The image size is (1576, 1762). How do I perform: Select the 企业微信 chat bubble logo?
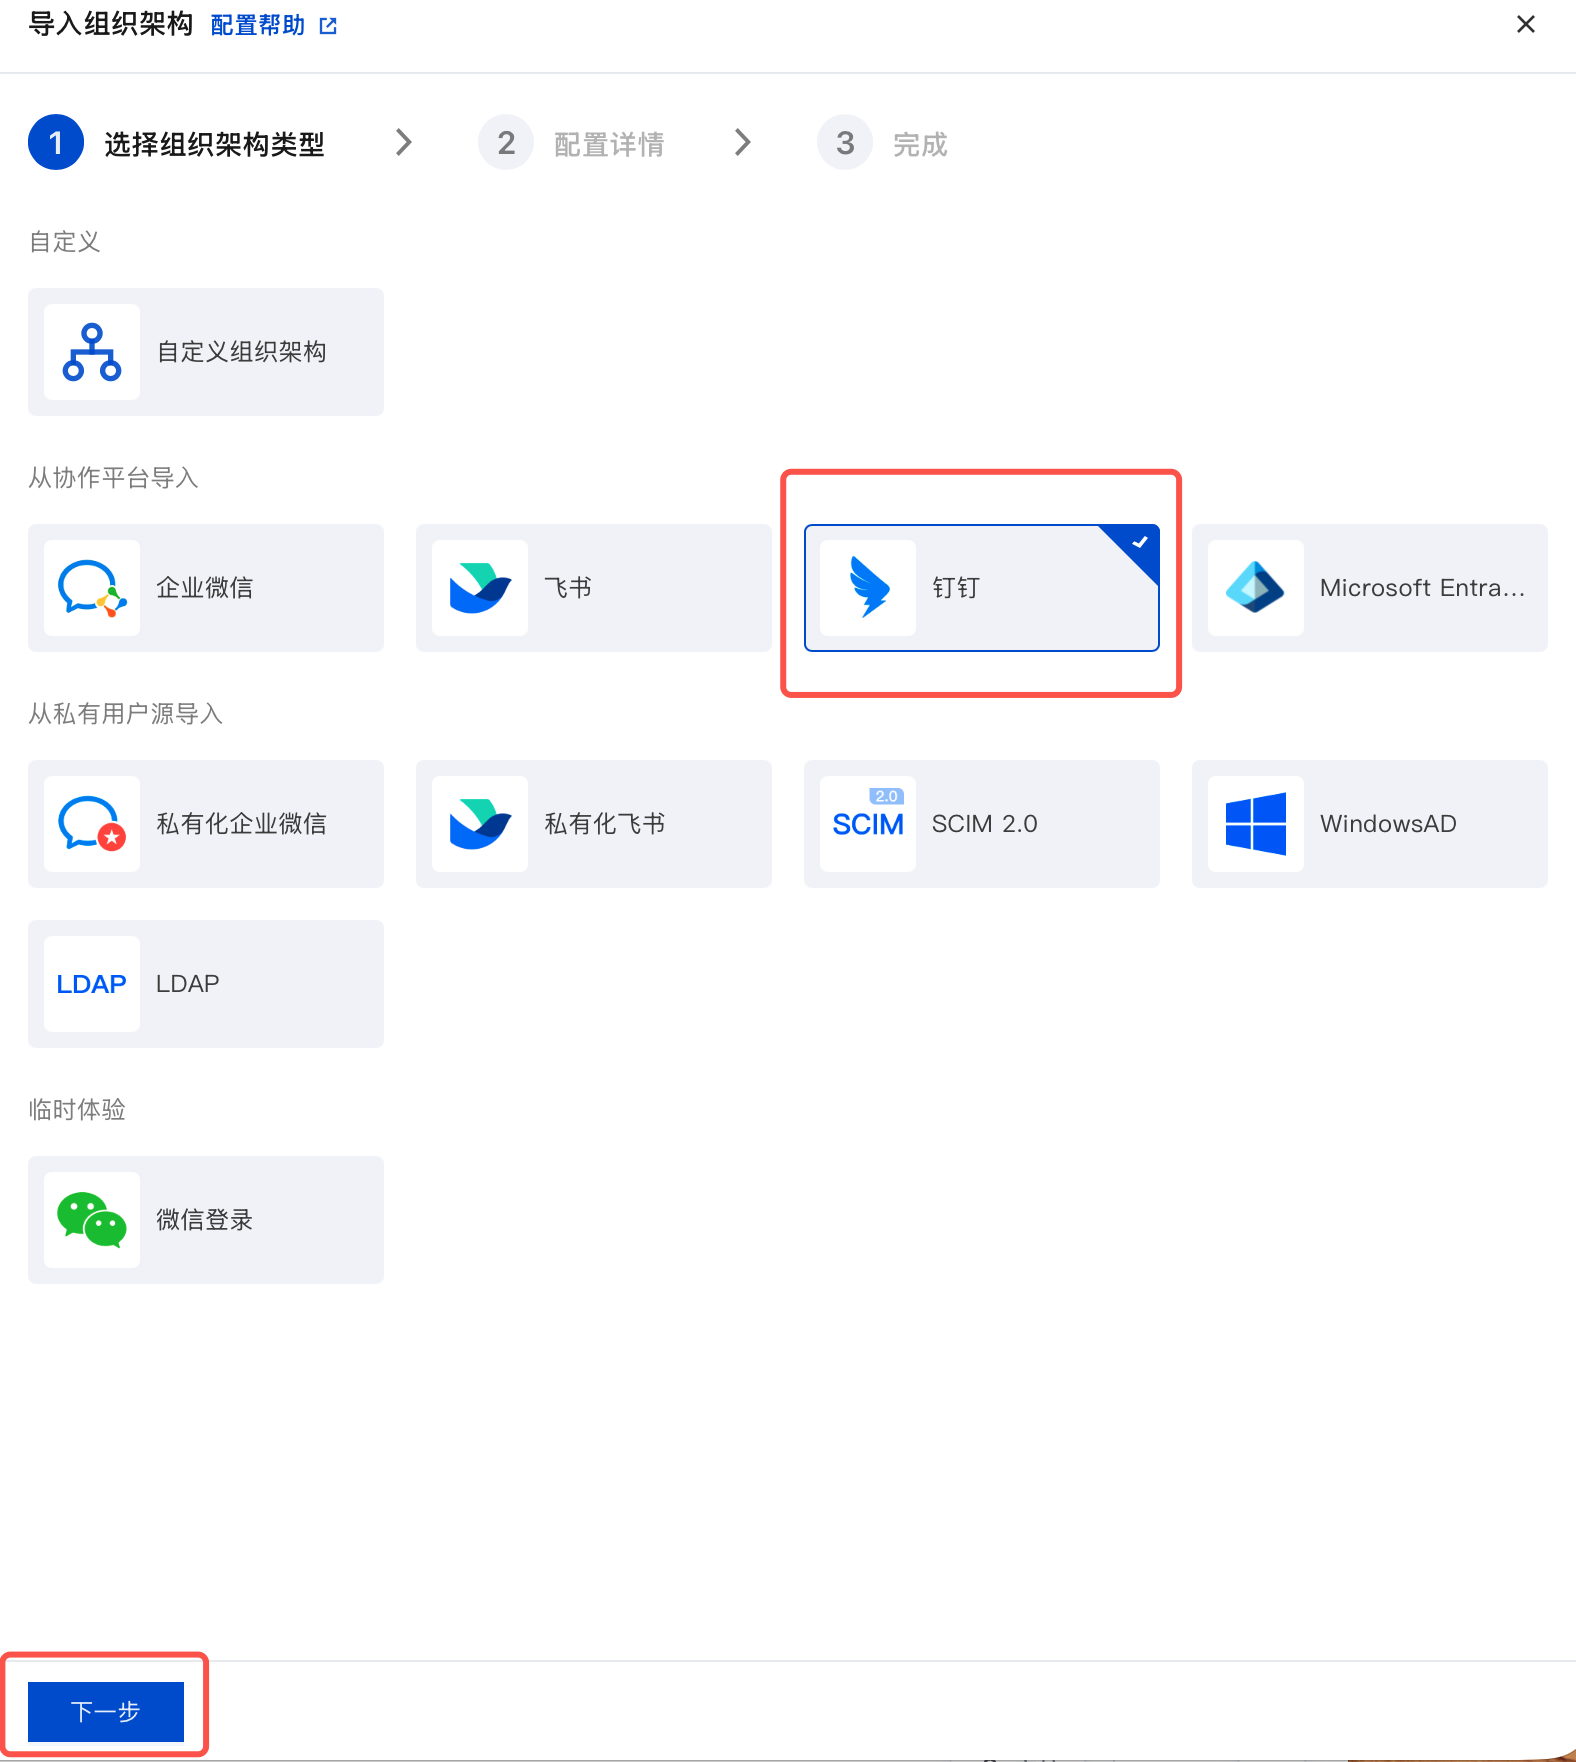[92, 588]
